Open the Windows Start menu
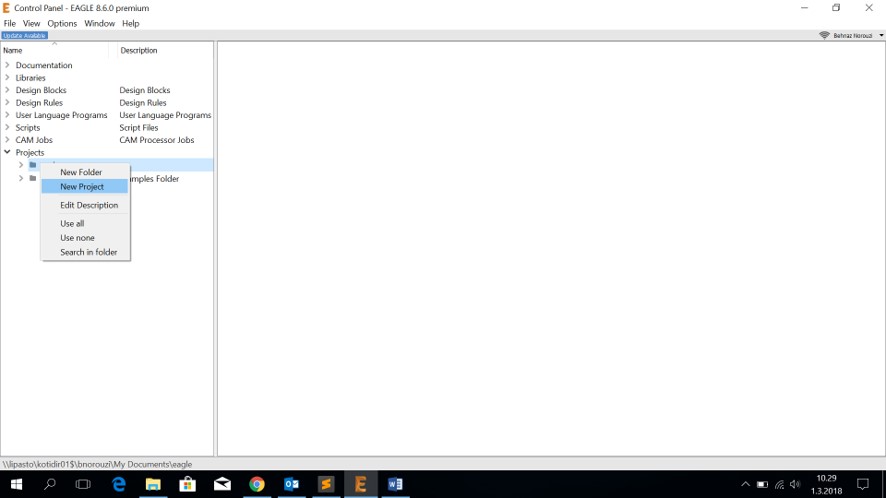This screenshot has width=886, height=498. [x=16, y=484]
